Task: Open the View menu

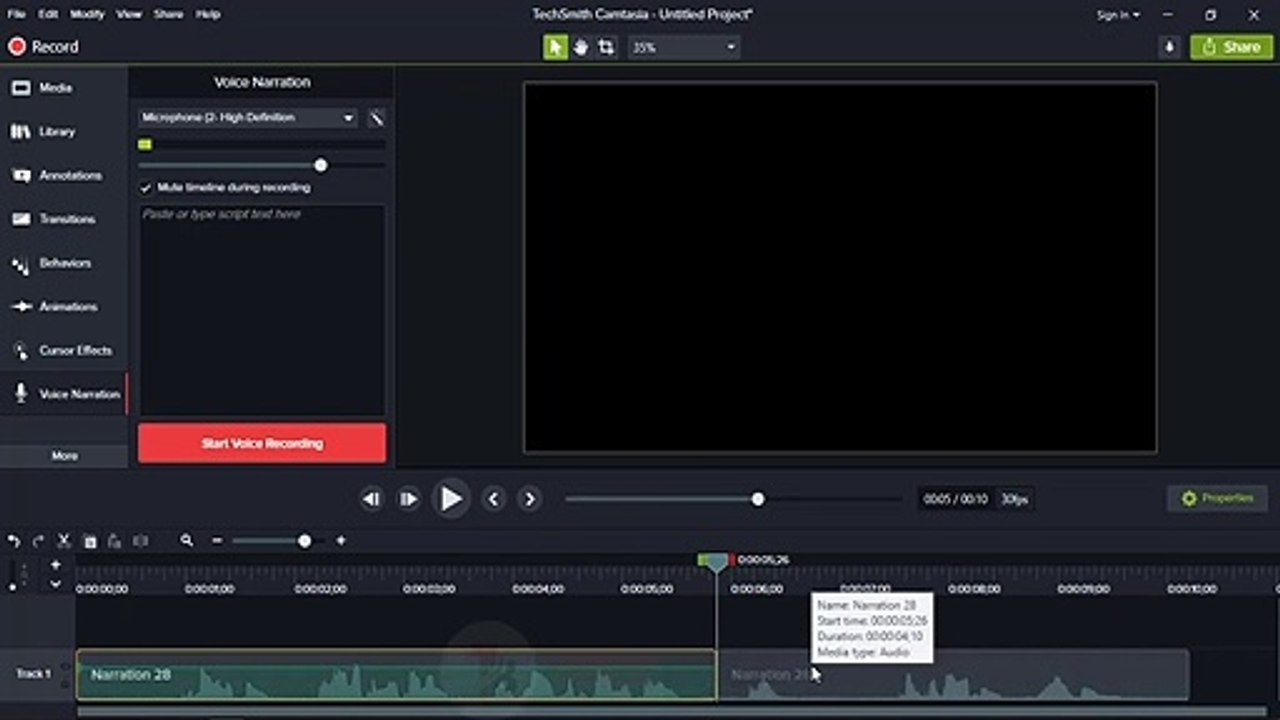Action: [x=128, y=14]
